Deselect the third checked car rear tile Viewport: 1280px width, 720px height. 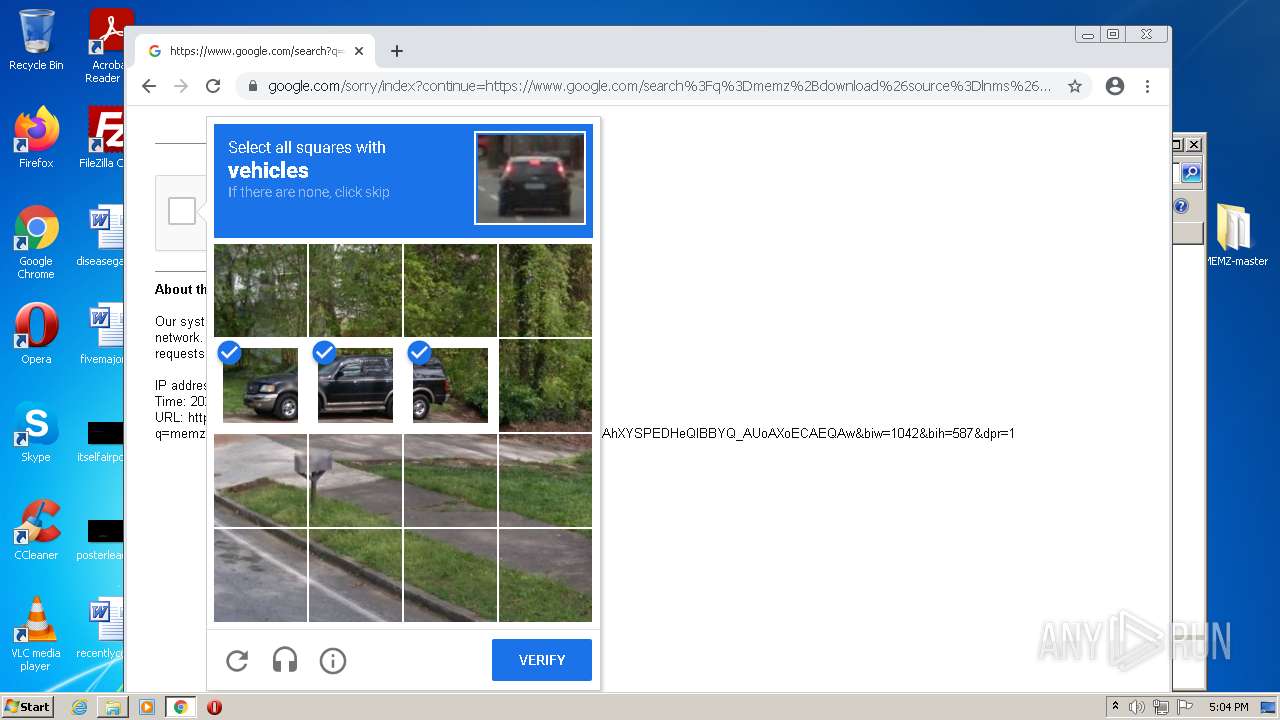tap(450, 385)
